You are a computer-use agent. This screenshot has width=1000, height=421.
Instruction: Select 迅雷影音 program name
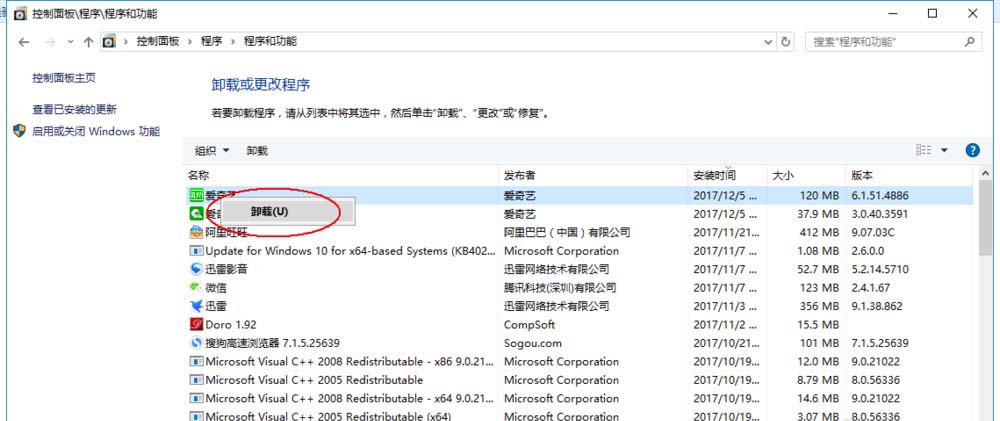pos(226,269)
